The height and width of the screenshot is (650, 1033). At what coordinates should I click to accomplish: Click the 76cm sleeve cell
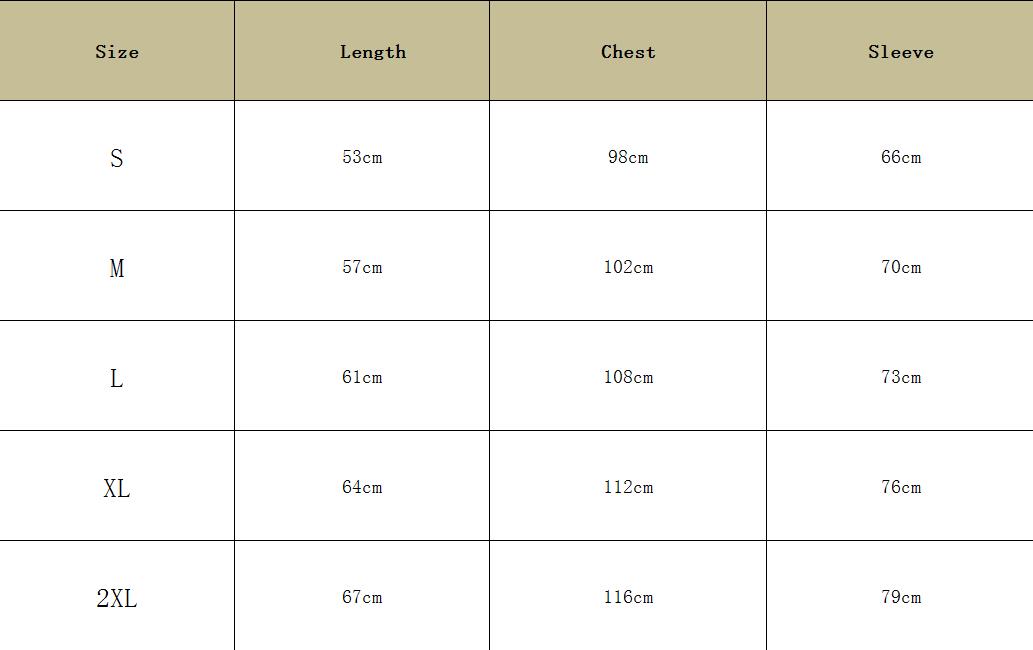(x=900, y=487)
